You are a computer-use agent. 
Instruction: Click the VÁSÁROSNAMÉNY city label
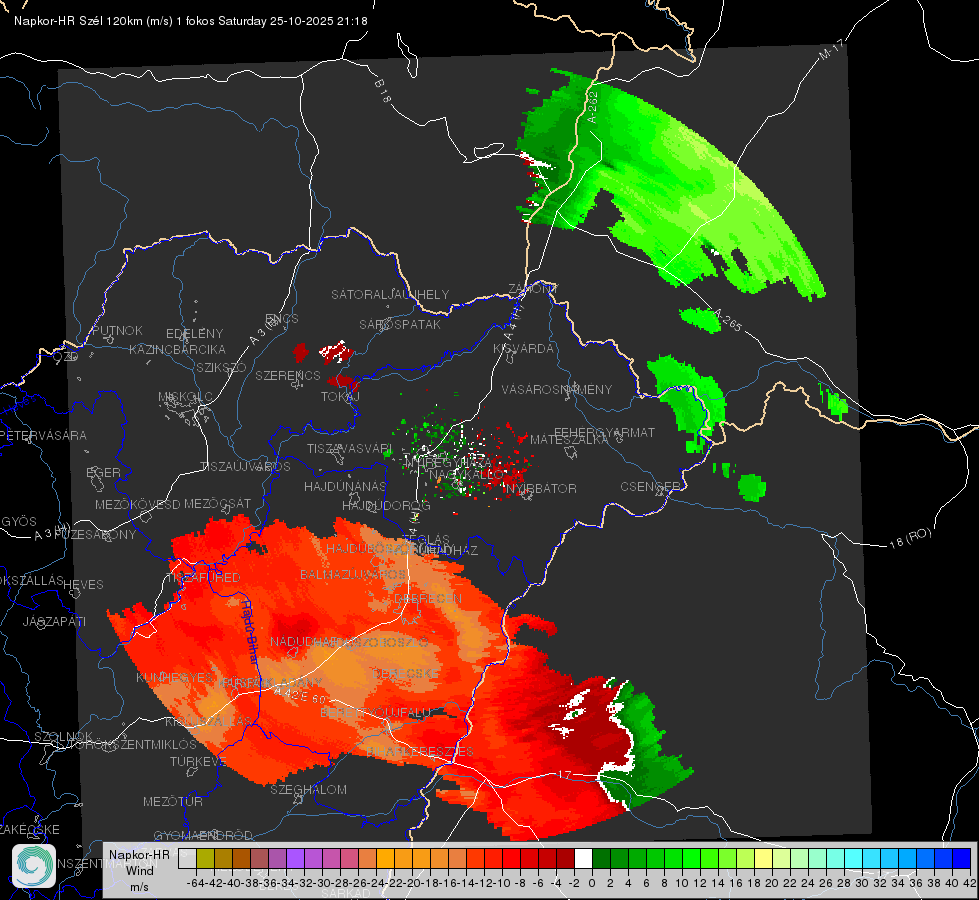click(557, 389)
